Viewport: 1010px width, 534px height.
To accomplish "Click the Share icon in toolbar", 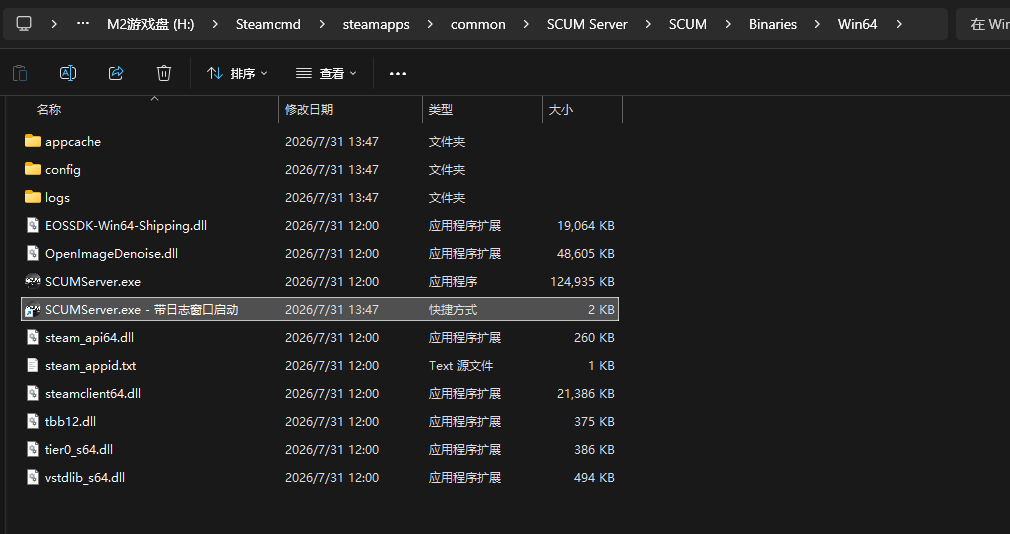I will 116,73.
